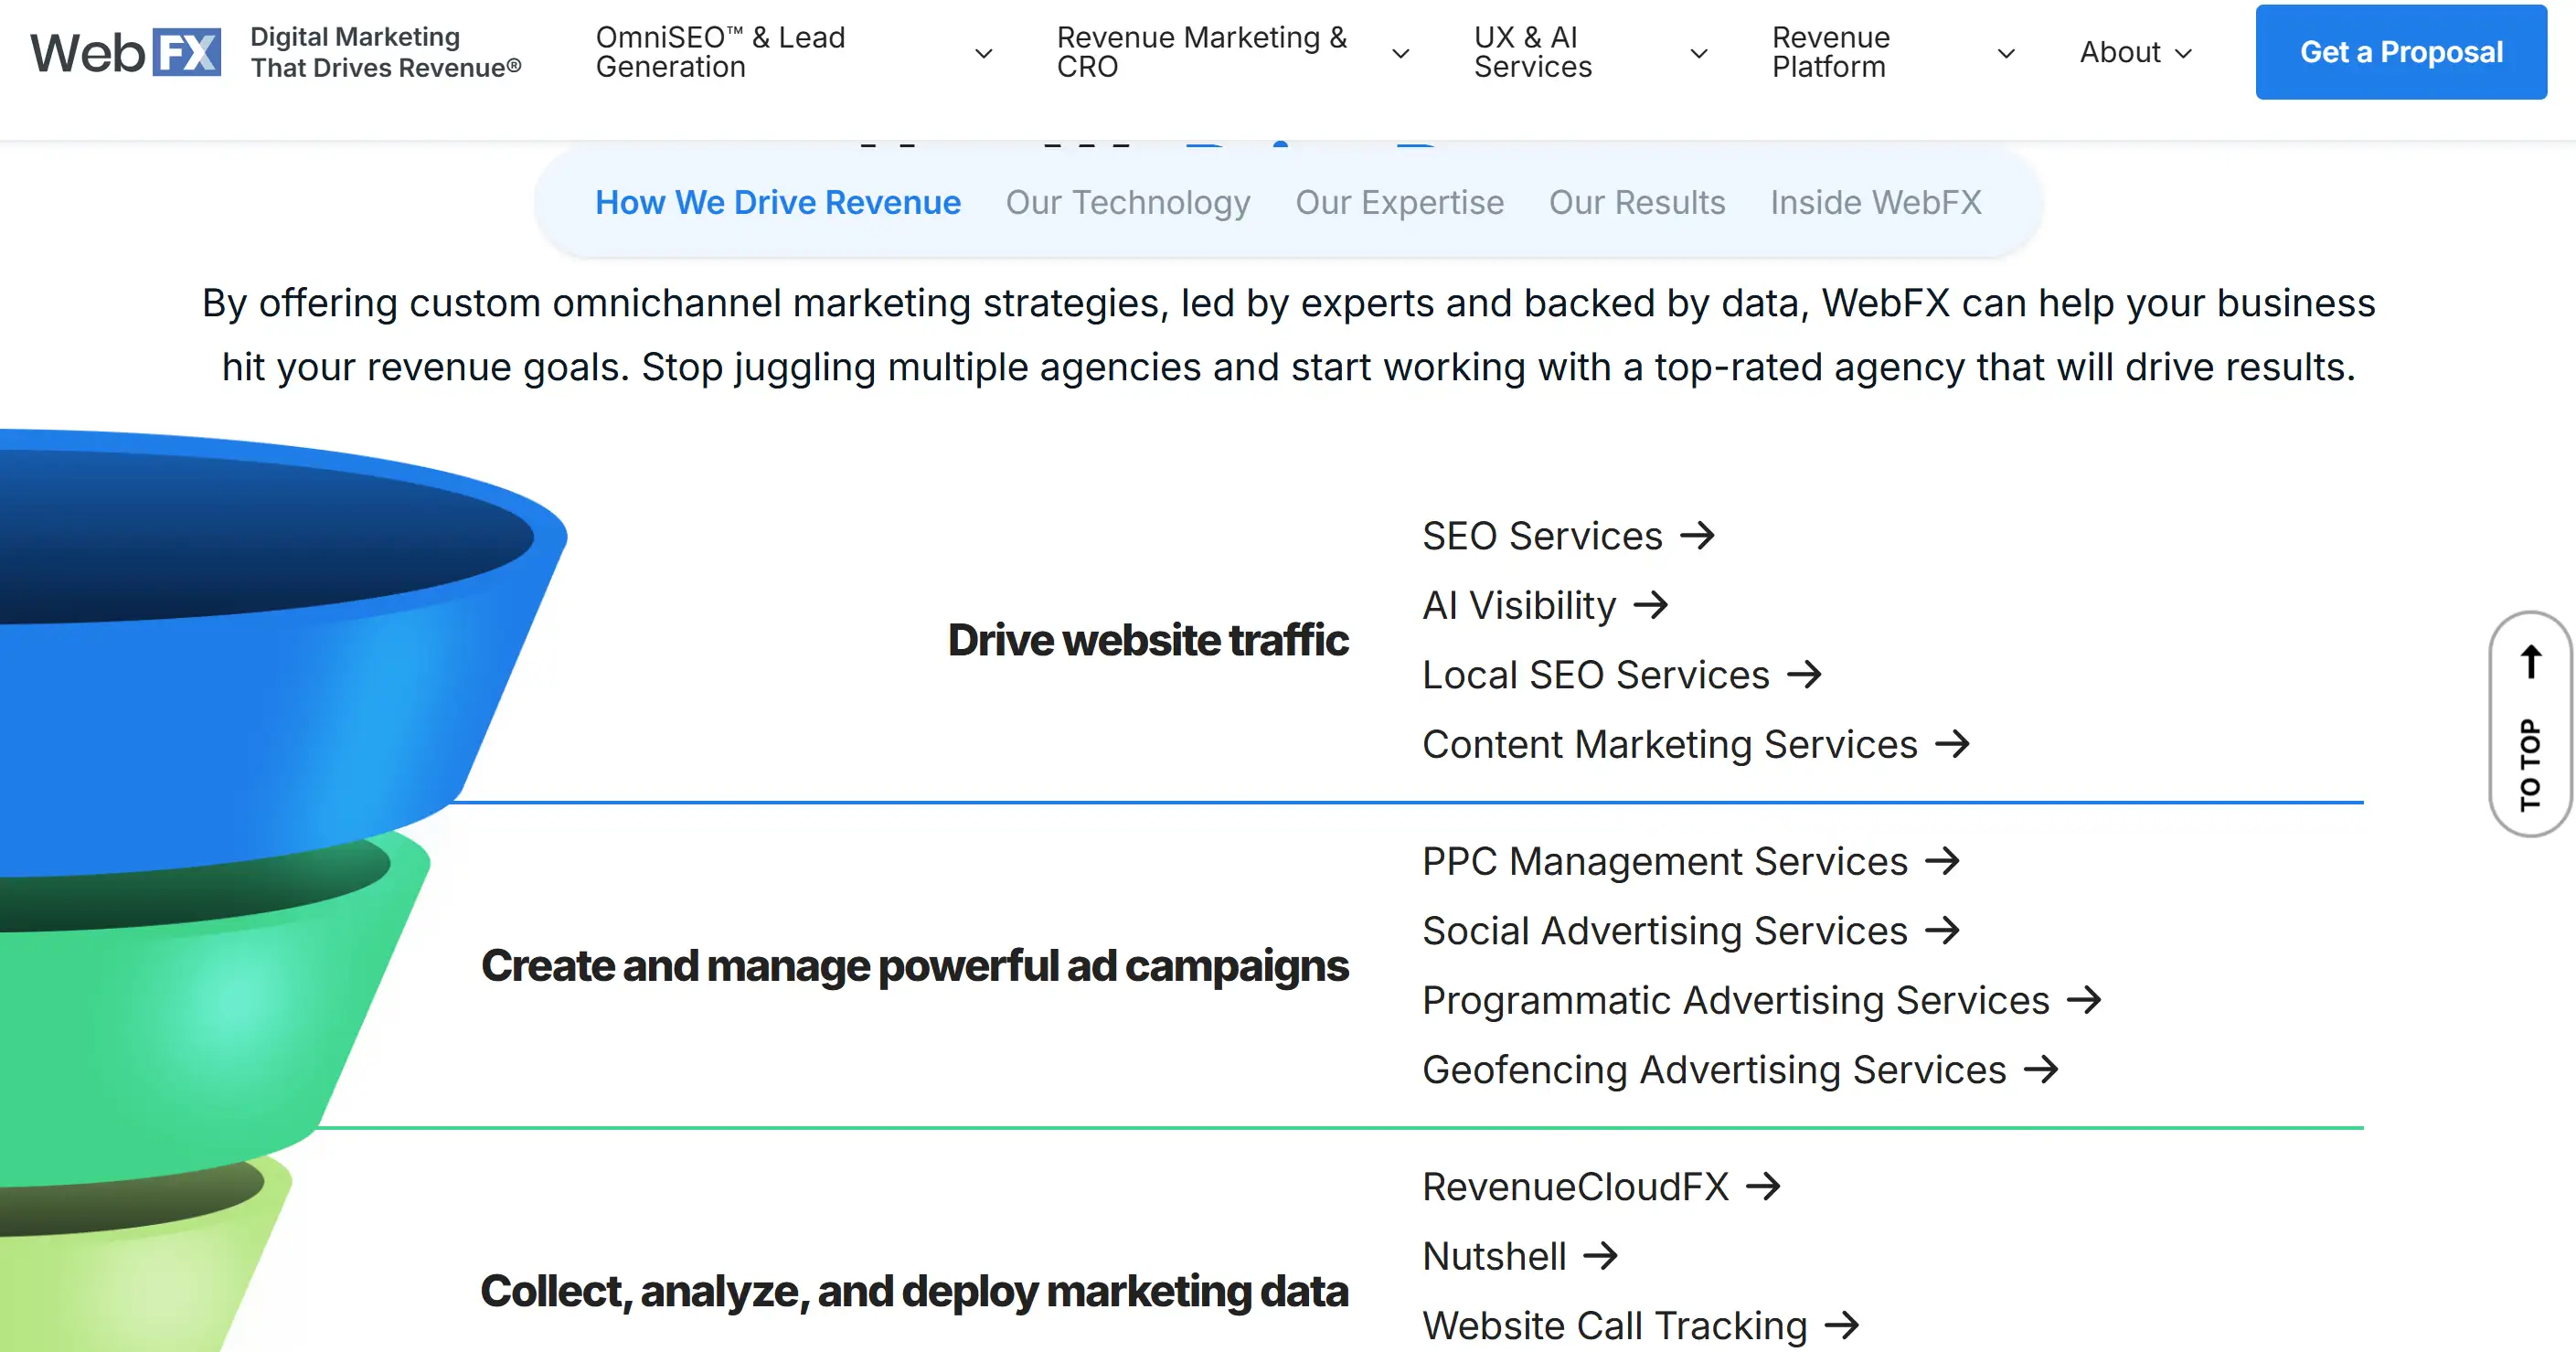Open the AI Visibility link

(x=1519, y=605)
